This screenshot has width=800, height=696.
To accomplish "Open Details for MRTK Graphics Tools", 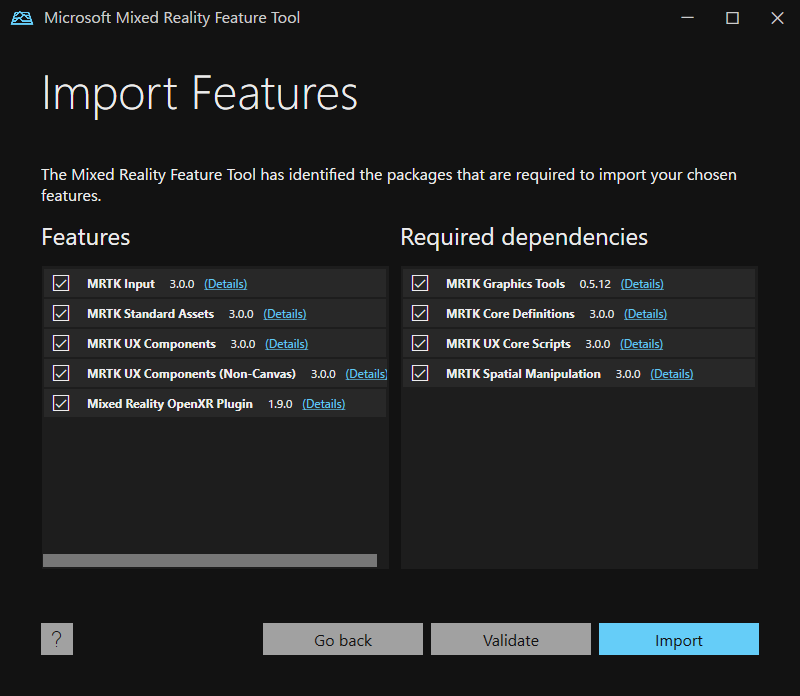I will [642, 284].
